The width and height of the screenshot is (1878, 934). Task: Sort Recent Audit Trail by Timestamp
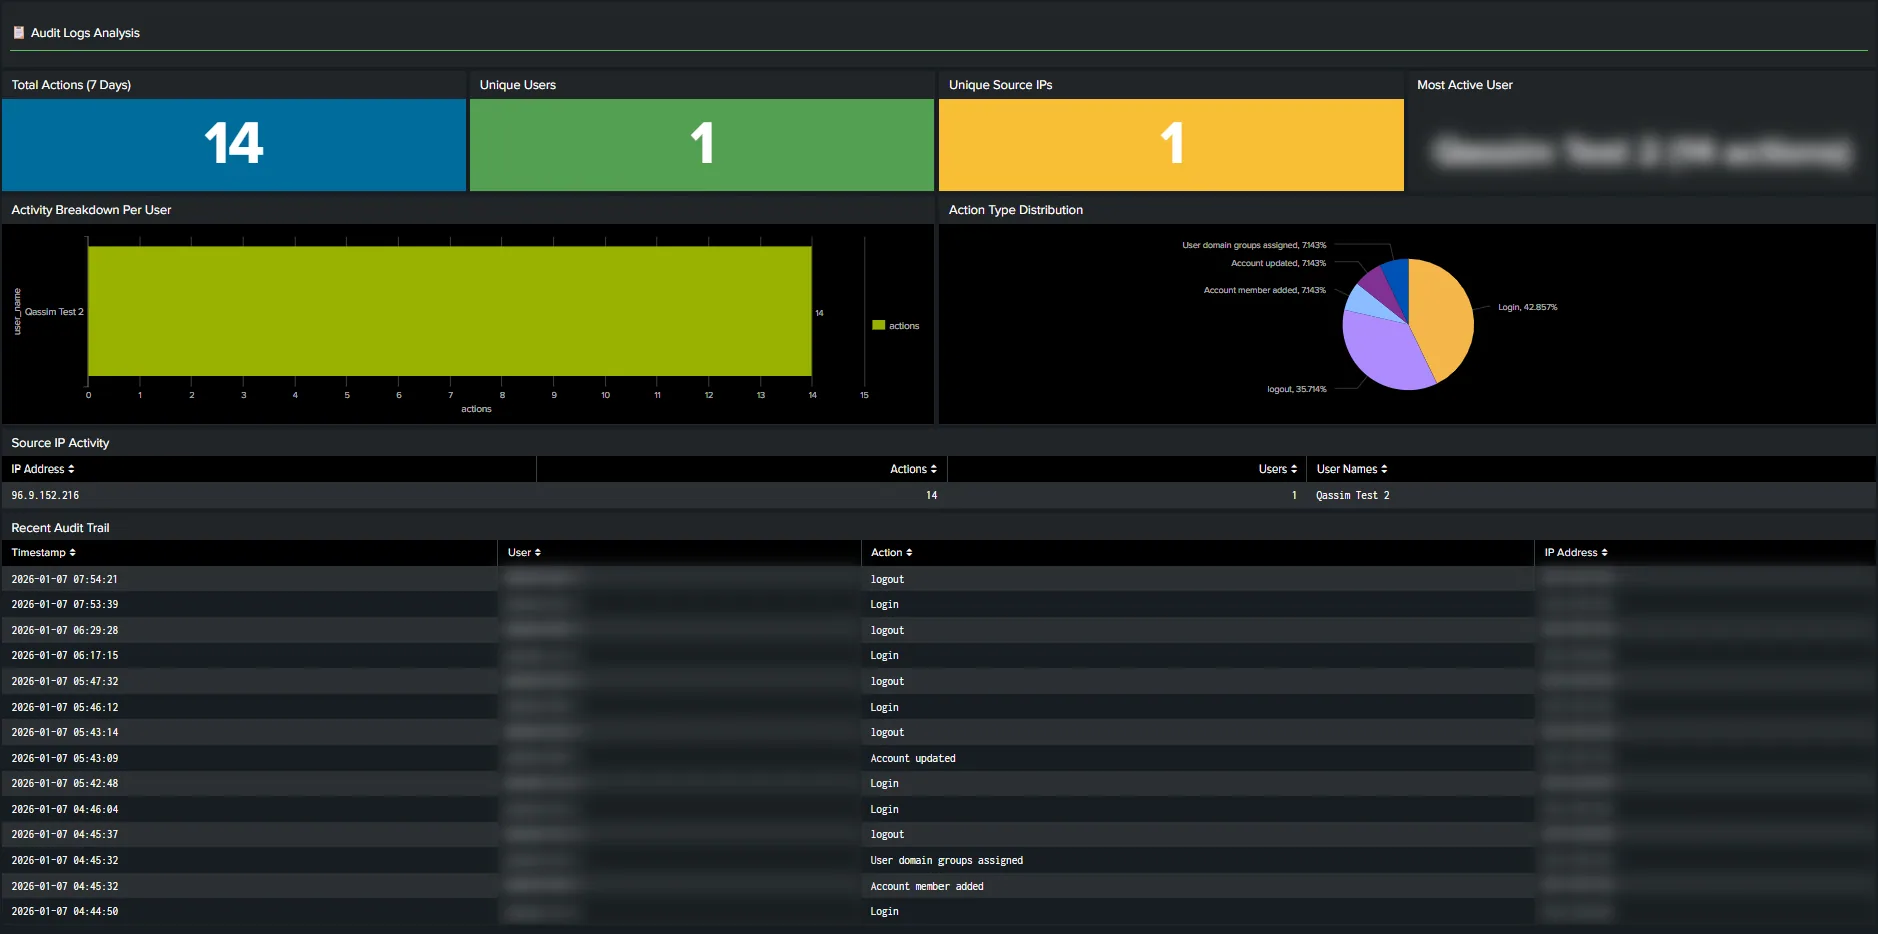[44, 553]
